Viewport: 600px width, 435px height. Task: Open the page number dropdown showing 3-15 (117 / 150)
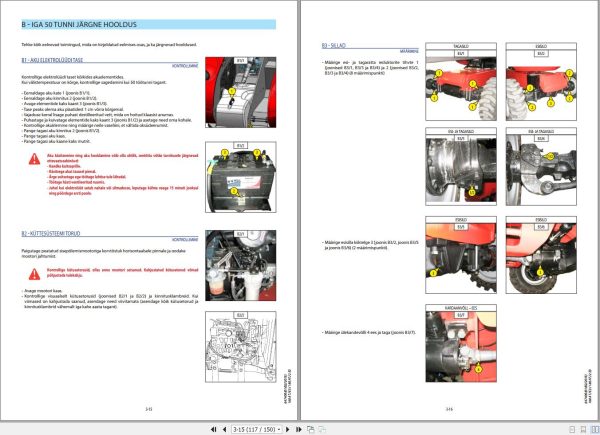pyautogui.click(x=257, y=430)
